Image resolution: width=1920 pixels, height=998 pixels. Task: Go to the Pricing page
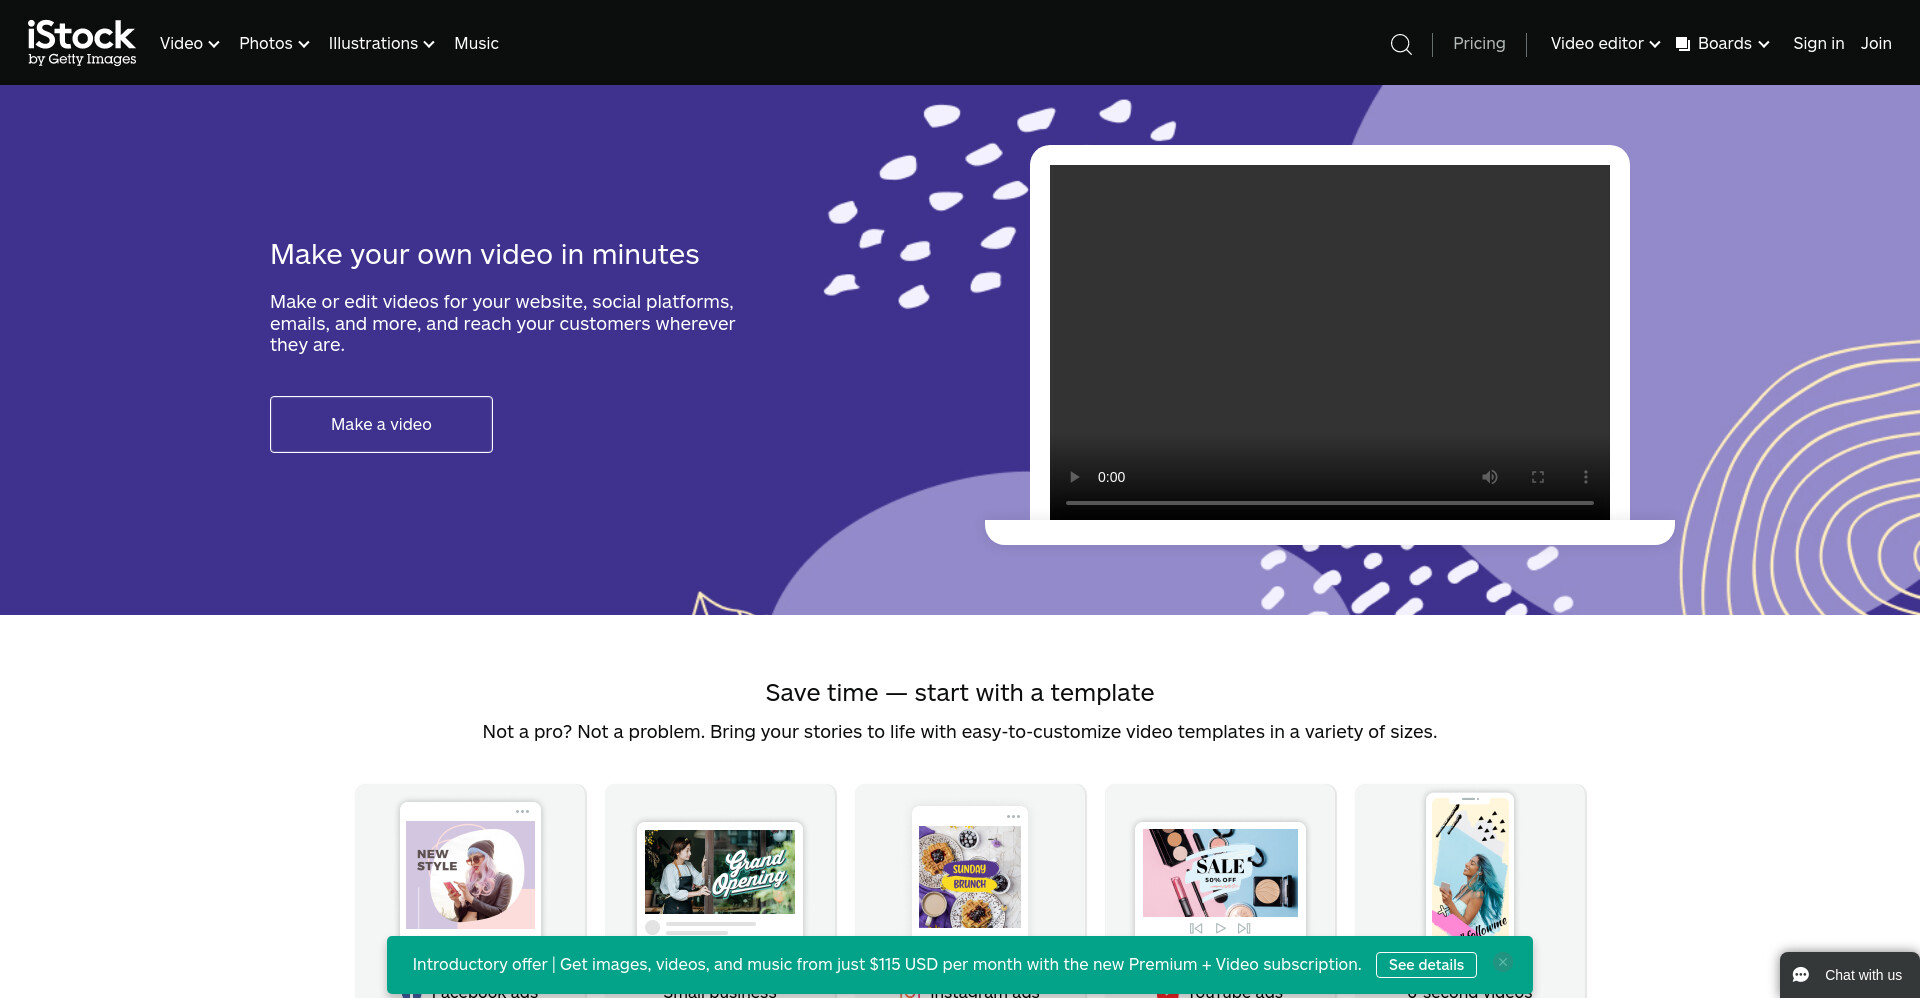pyautogui.click(x=1479, y=44)
